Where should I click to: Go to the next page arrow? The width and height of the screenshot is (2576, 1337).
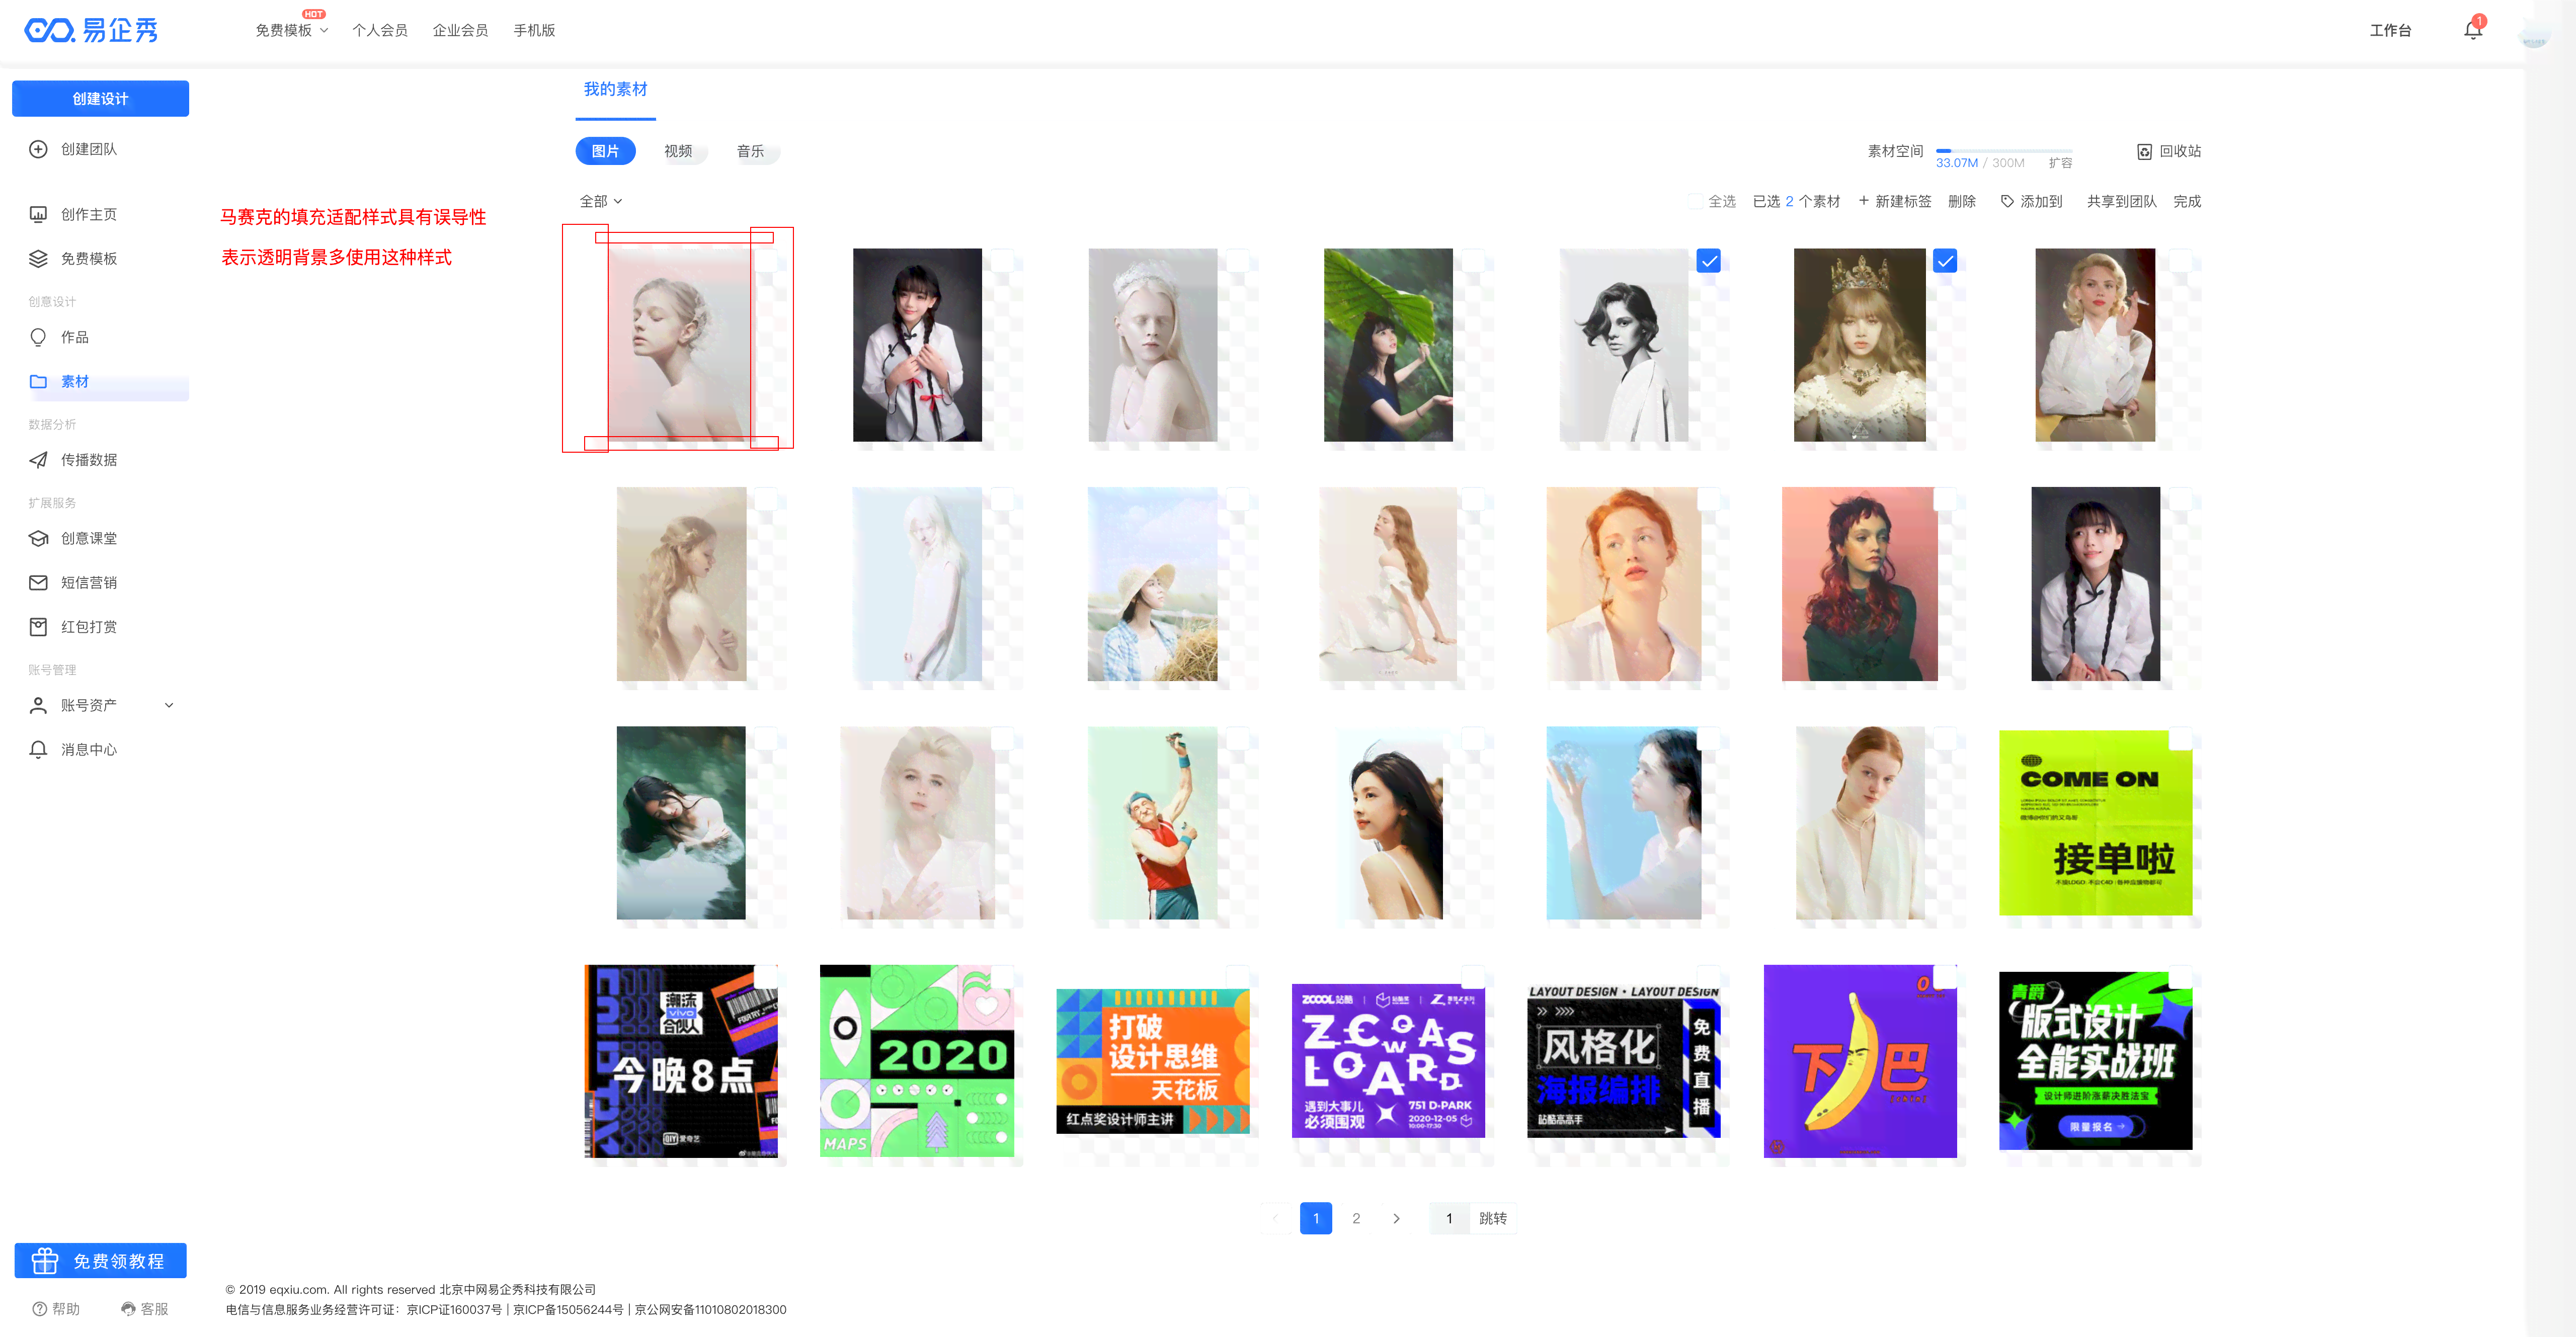tap(1396, 1218)
